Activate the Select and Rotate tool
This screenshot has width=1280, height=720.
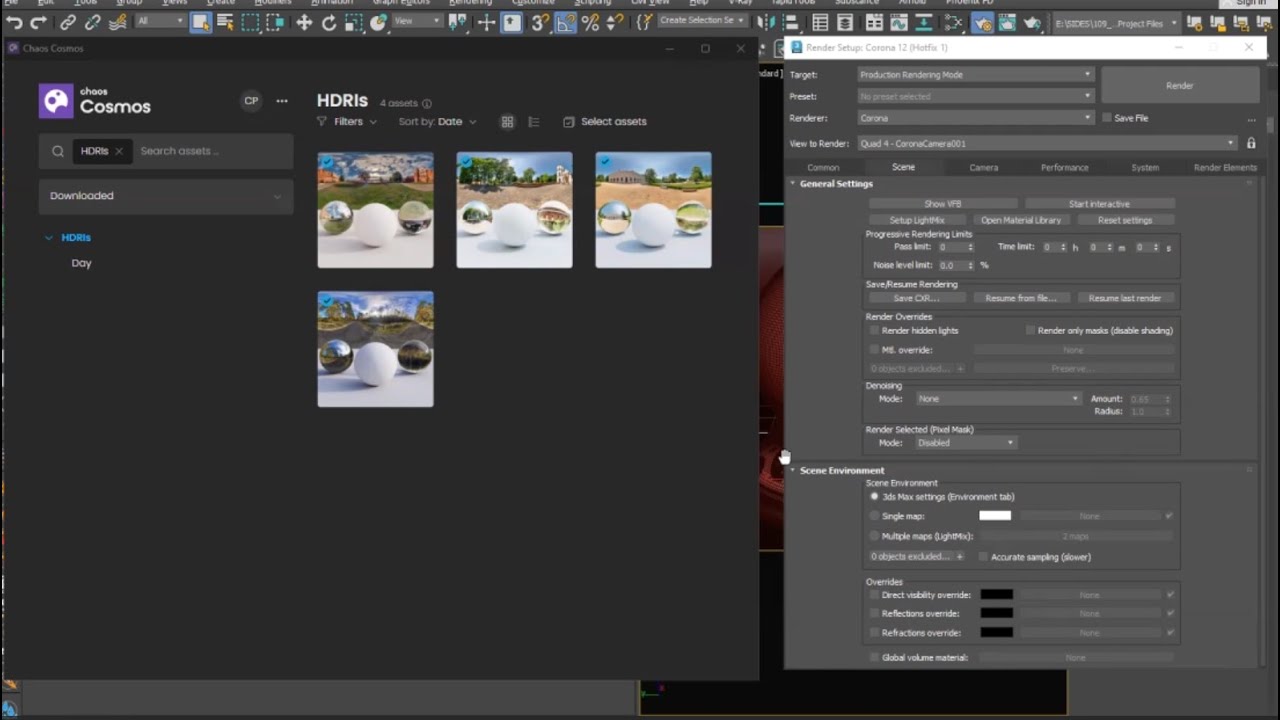pyautogui.click(x=329, y=22)
